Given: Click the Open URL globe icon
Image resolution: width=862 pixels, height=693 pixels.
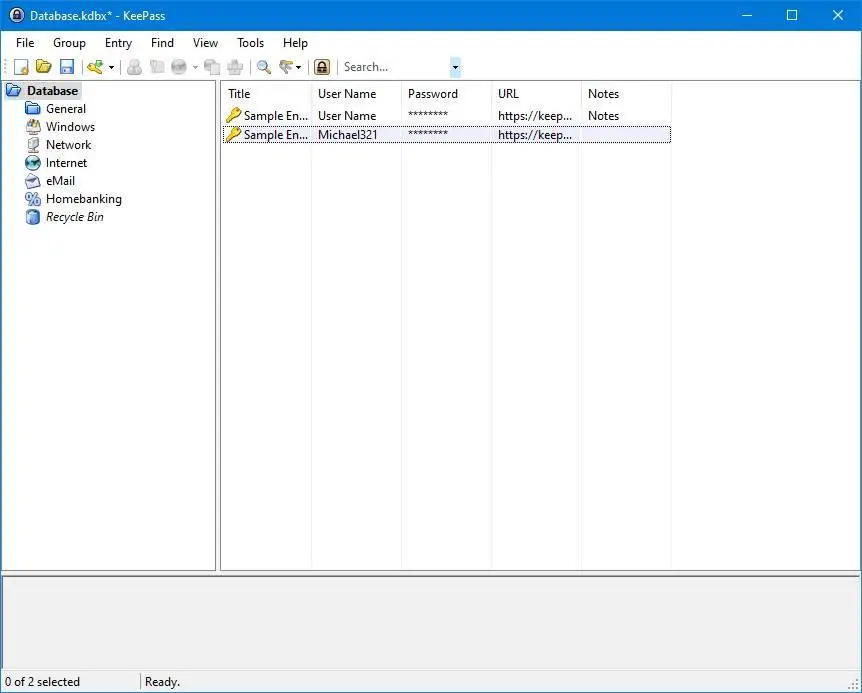Looking at the screenshot, I should click(179, 67).
